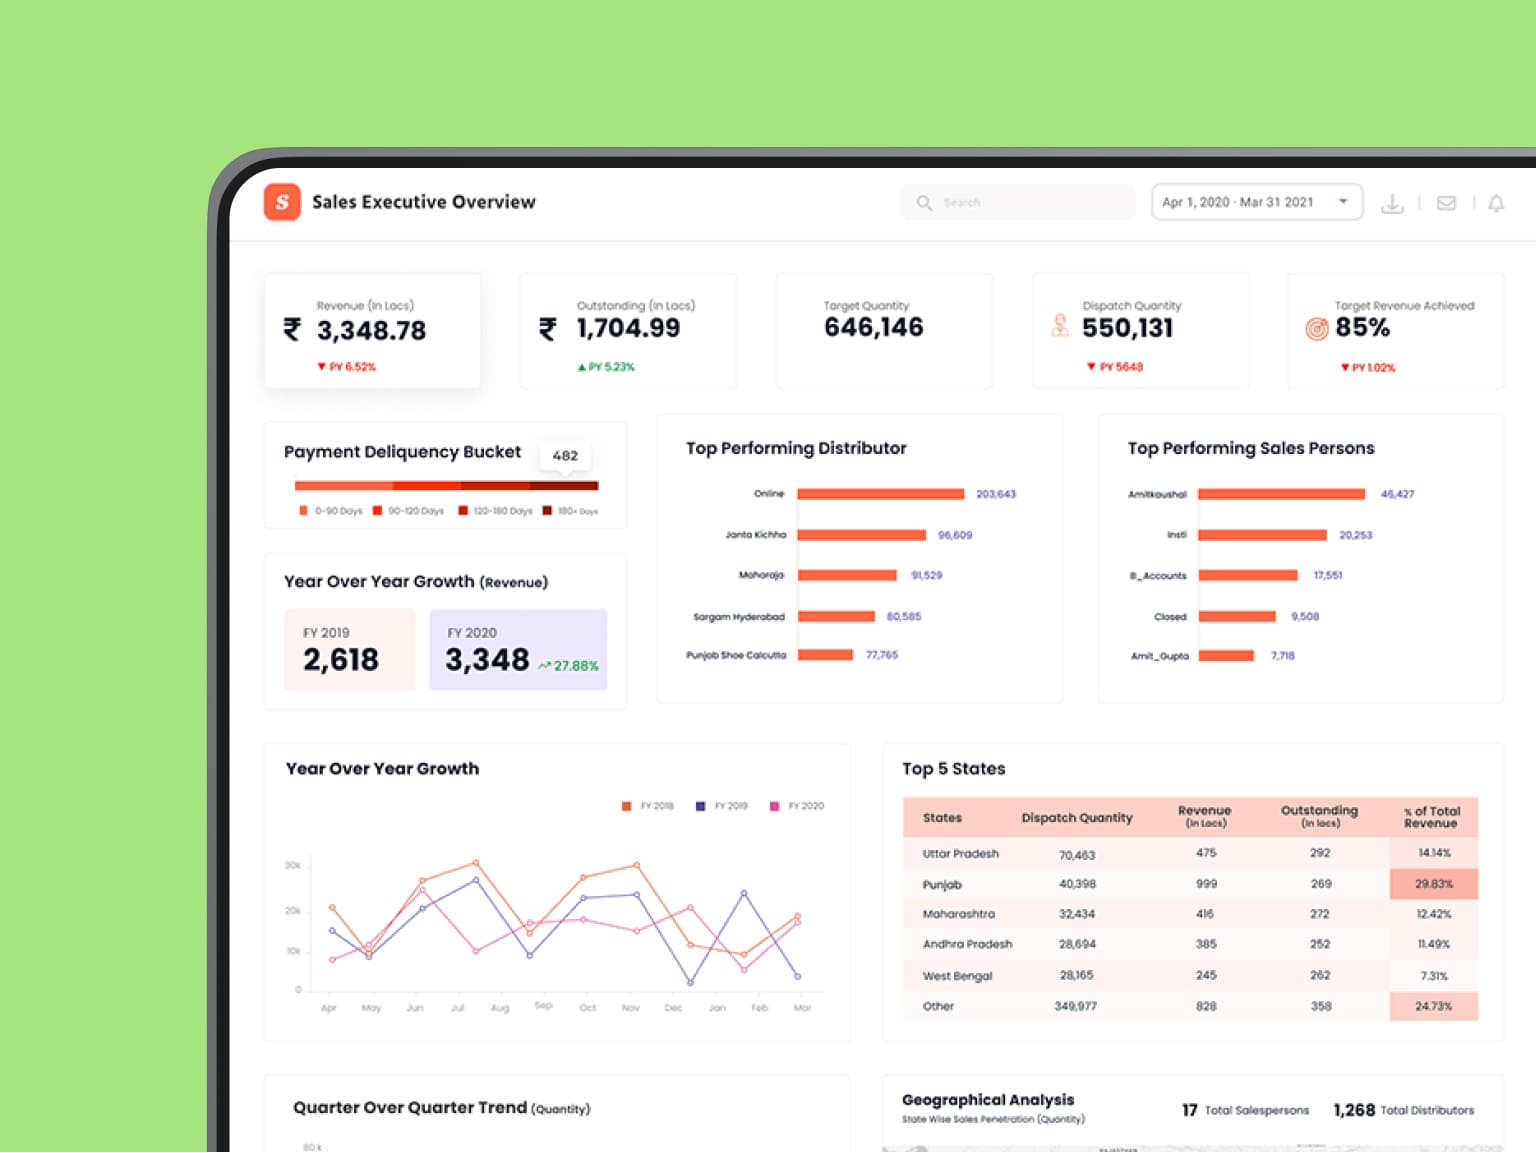Viewport: 1536px width, 1153px height.
Task: Click the Payment Deliquency progress bar
Action: [x=446, y=486]
